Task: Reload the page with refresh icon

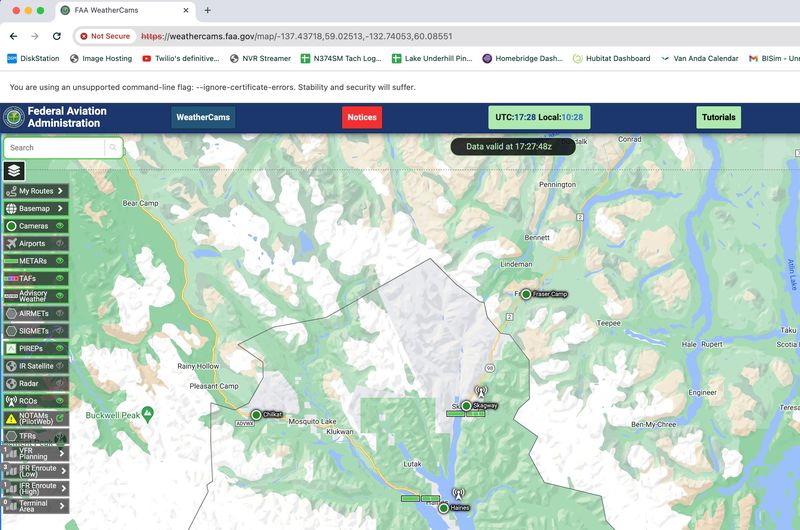Action: (x=57, y=36)
